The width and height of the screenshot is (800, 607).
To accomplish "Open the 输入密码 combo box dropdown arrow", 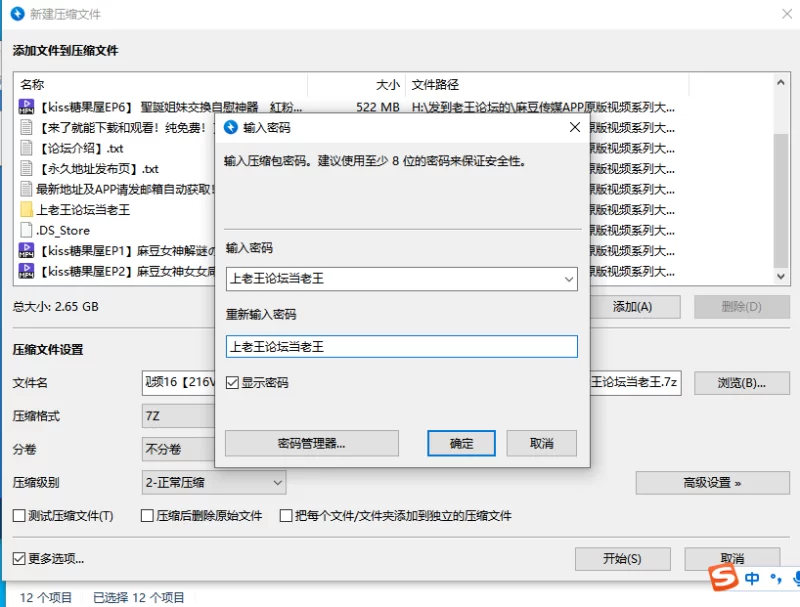I will click(569, 279).
